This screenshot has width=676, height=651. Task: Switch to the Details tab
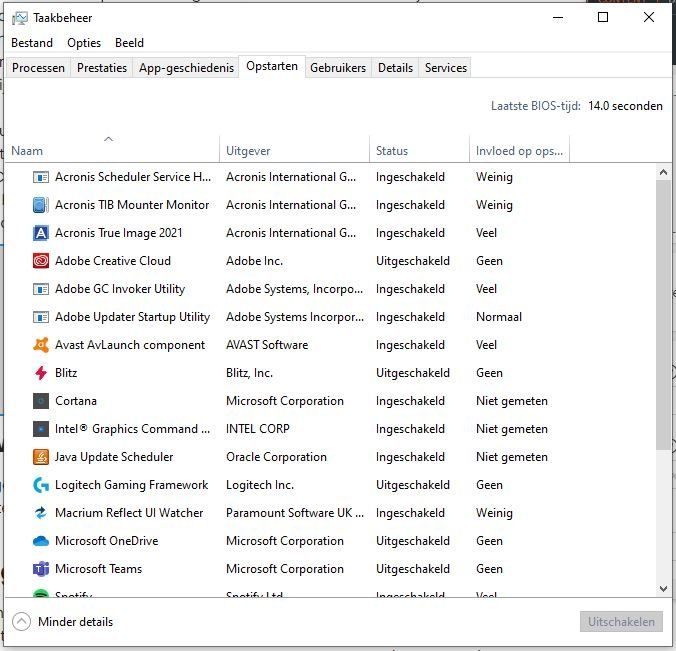[x=395, y=68]
